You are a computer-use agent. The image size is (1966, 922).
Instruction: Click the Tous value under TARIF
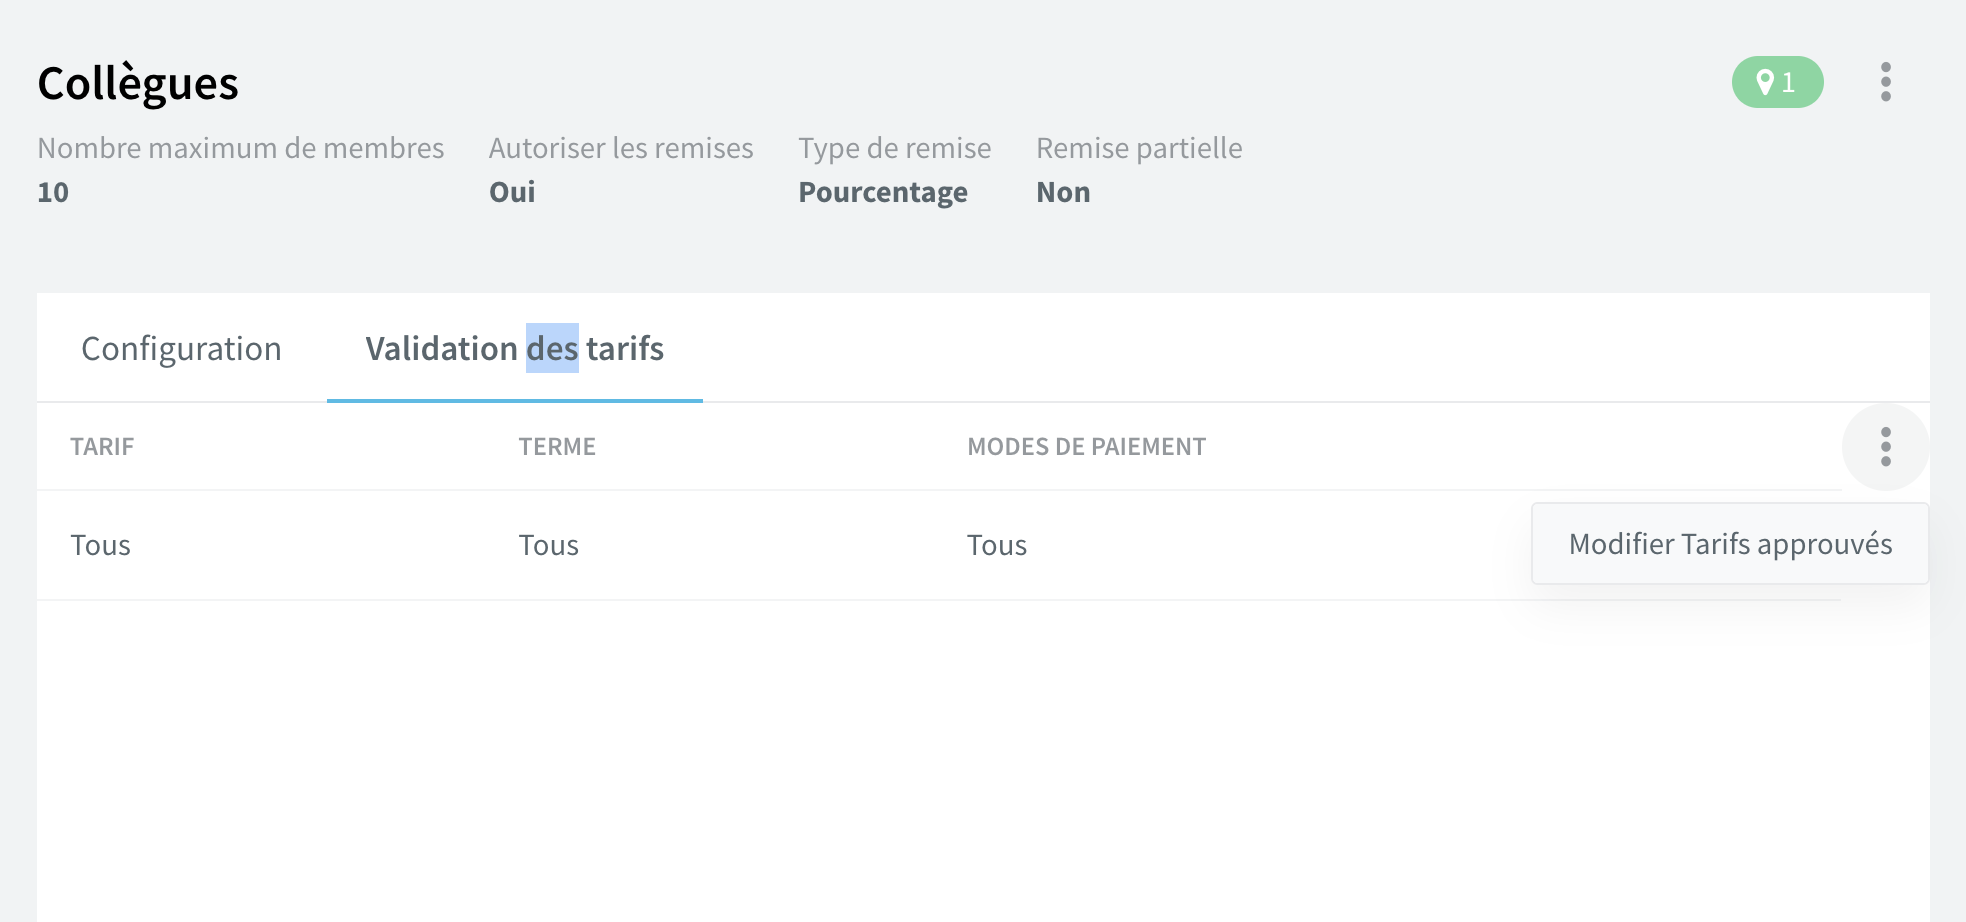(x=100, y=545)
